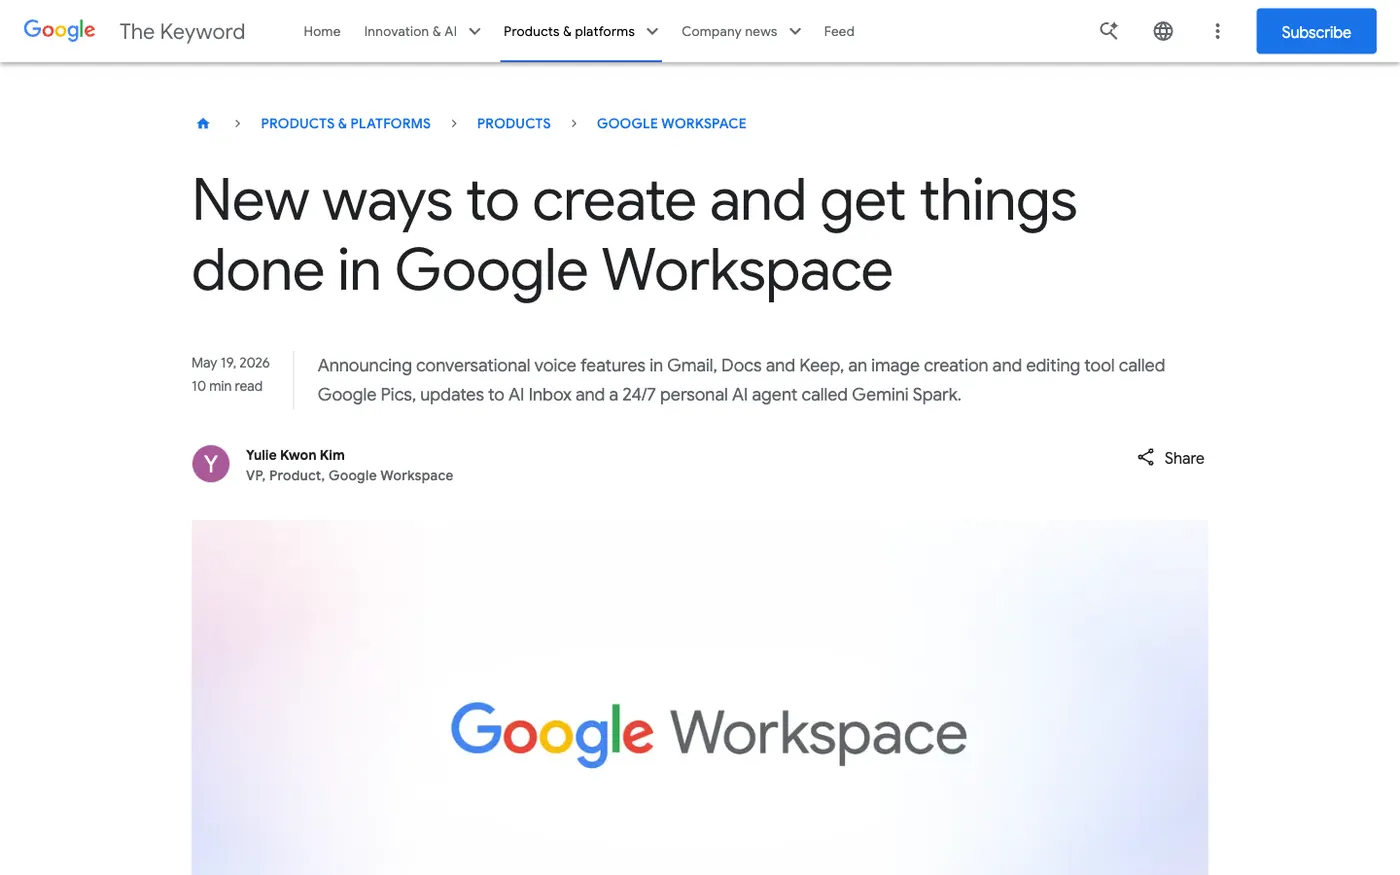Follow the PRODUCTS & PLATFORMS breadcrumb
The width and height of the screenshot is (1400, 875).
(346, 124)
